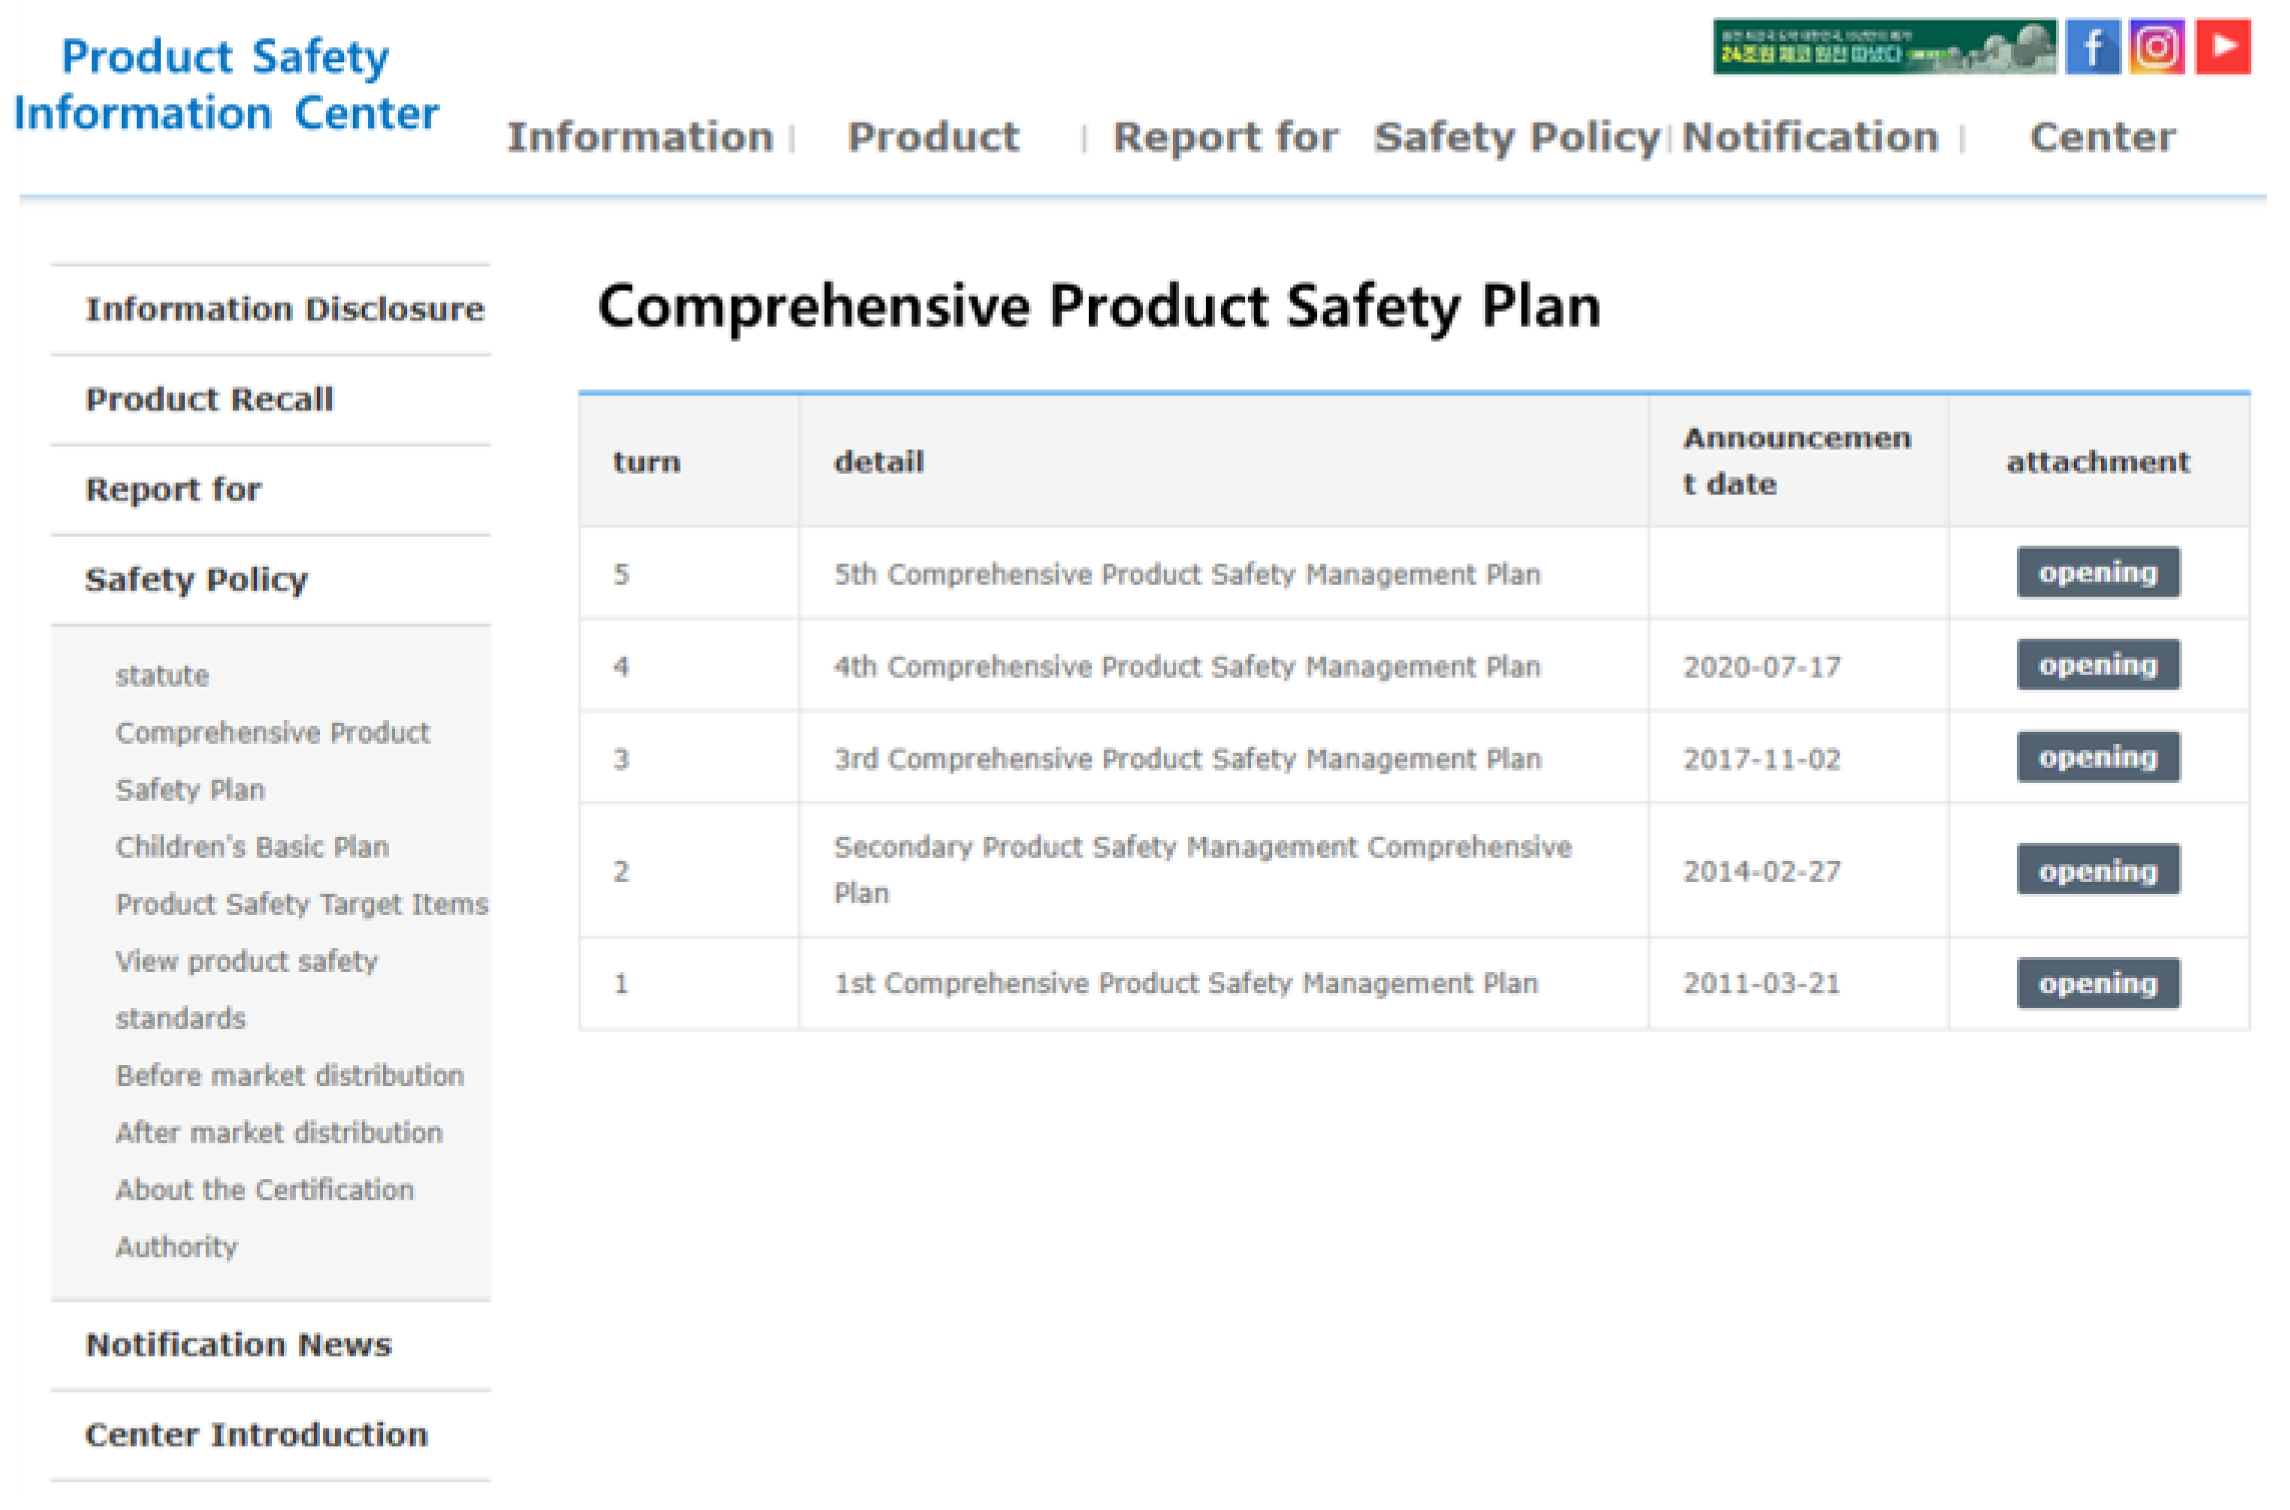Viewport: 2290px width, 1510px height.
Task: Open the YouTube icon link
Action: coord(2222,47)
